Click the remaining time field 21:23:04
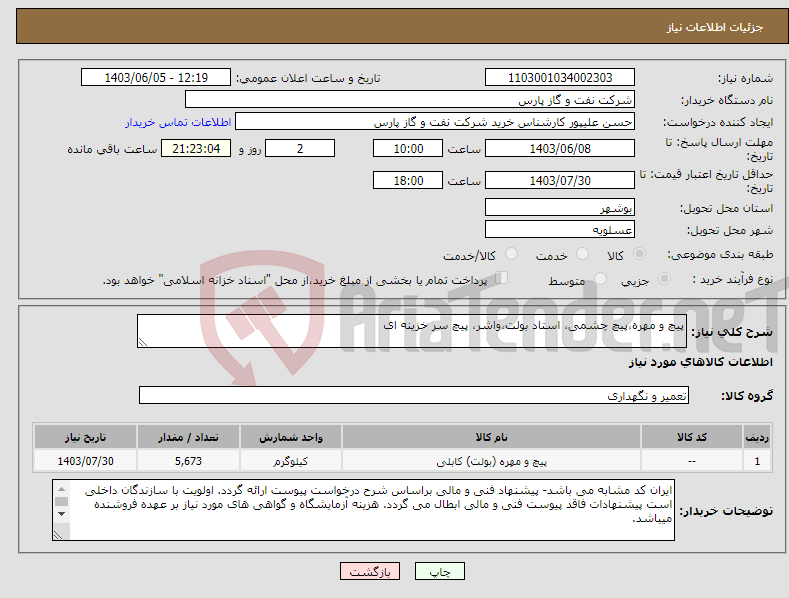This screenshot has width=789, height=598. click(x=196, y=148)
